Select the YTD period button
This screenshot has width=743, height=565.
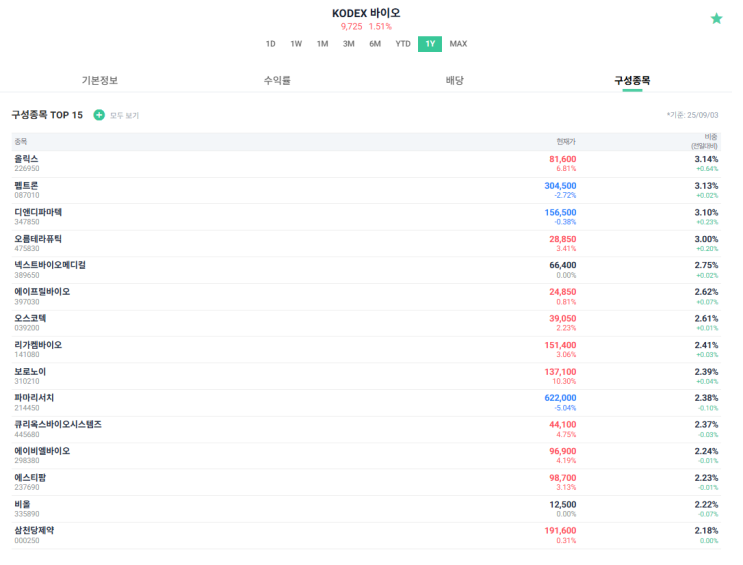tap(403, 44)
